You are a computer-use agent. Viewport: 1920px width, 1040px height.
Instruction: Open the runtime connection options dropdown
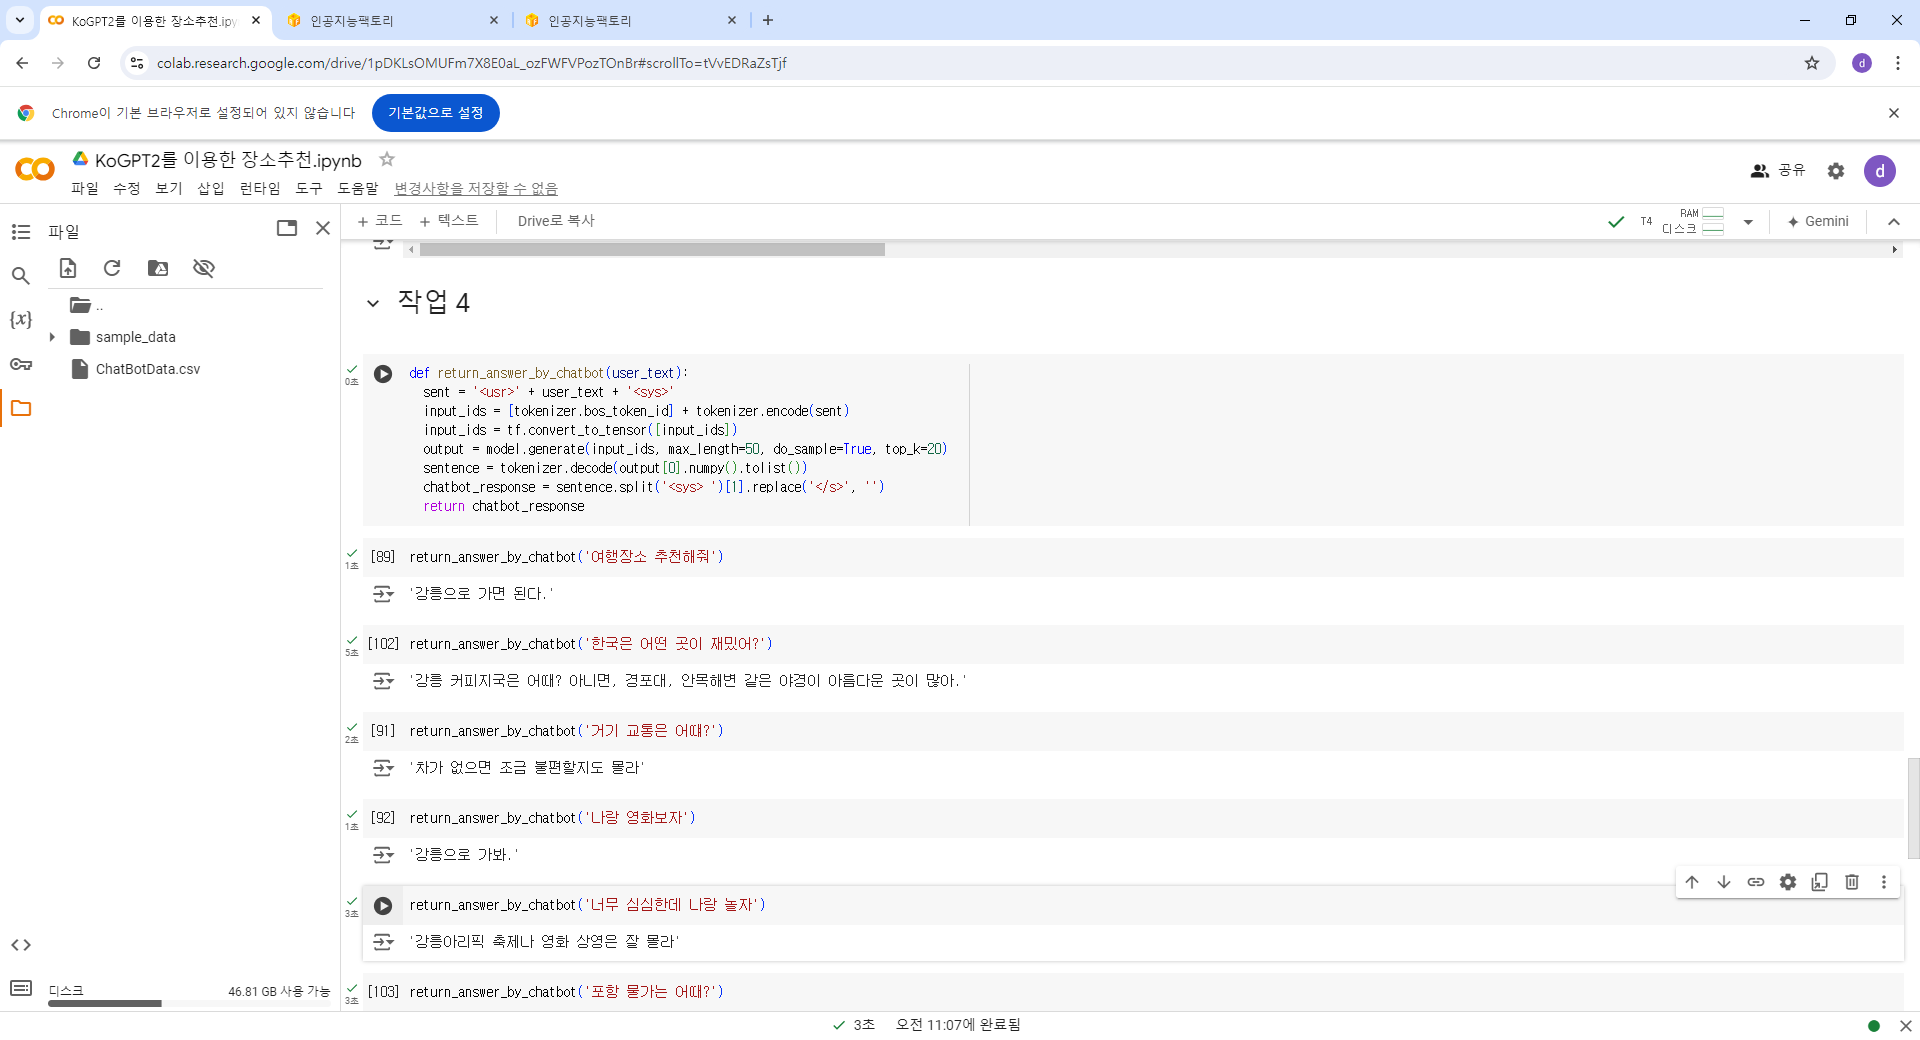1748,222
